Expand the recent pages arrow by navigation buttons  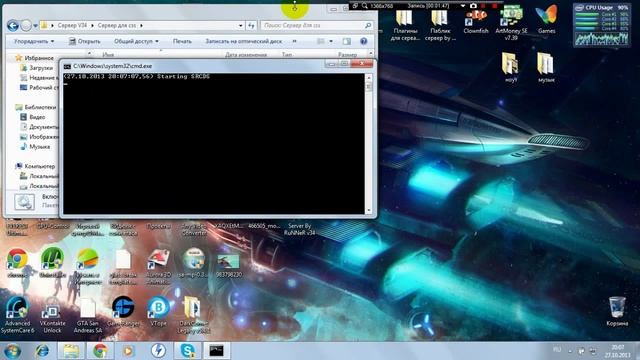(x=36, y=26)
